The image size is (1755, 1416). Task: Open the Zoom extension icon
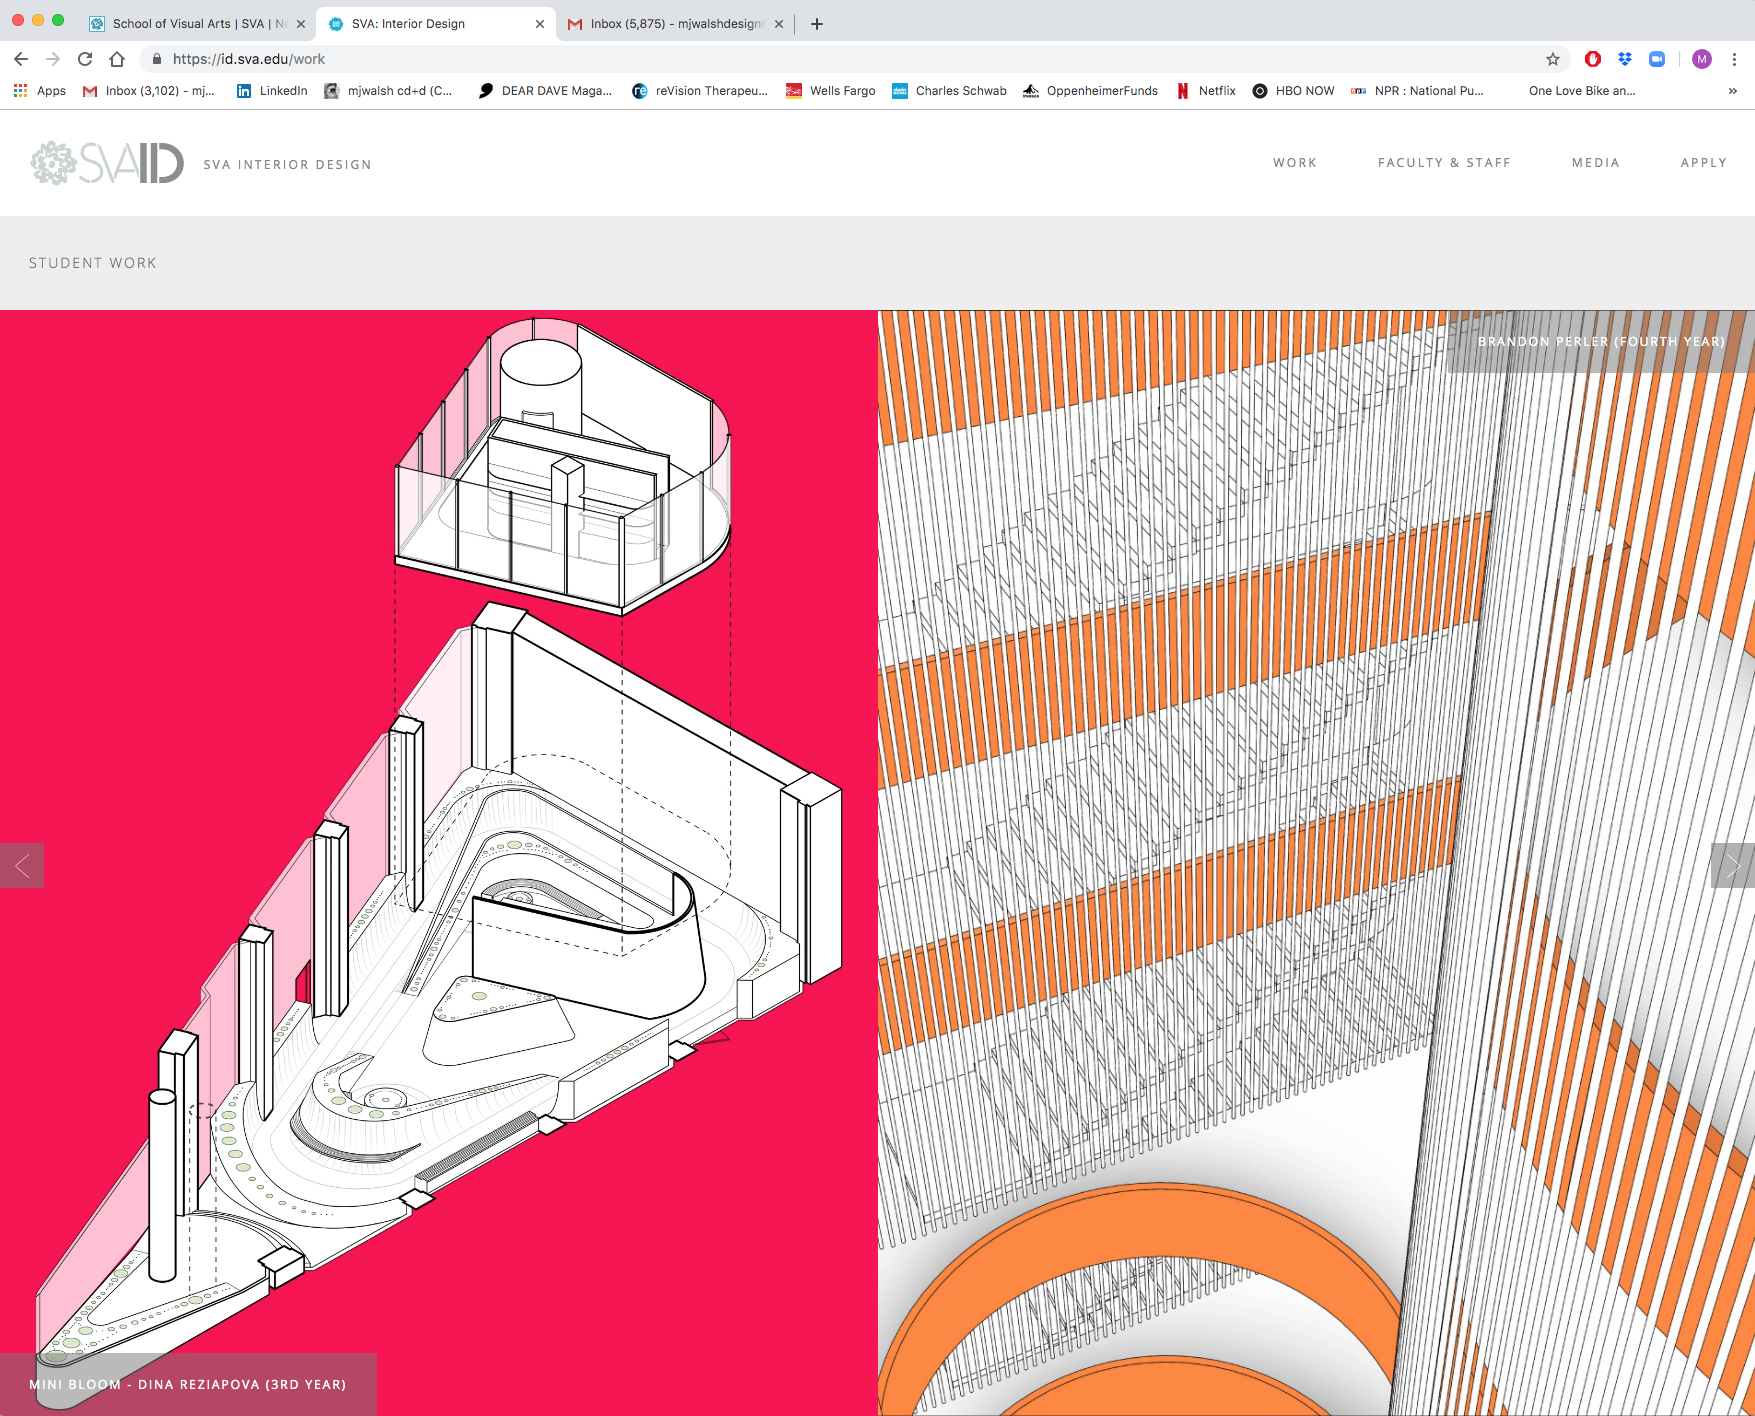point(1657,59)
